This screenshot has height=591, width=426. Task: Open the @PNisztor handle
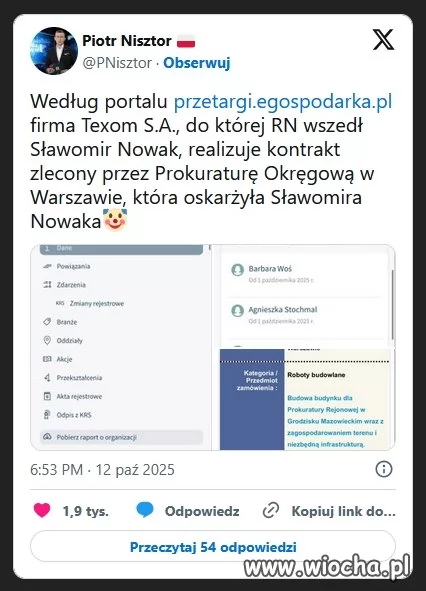[x=117, y=63]
